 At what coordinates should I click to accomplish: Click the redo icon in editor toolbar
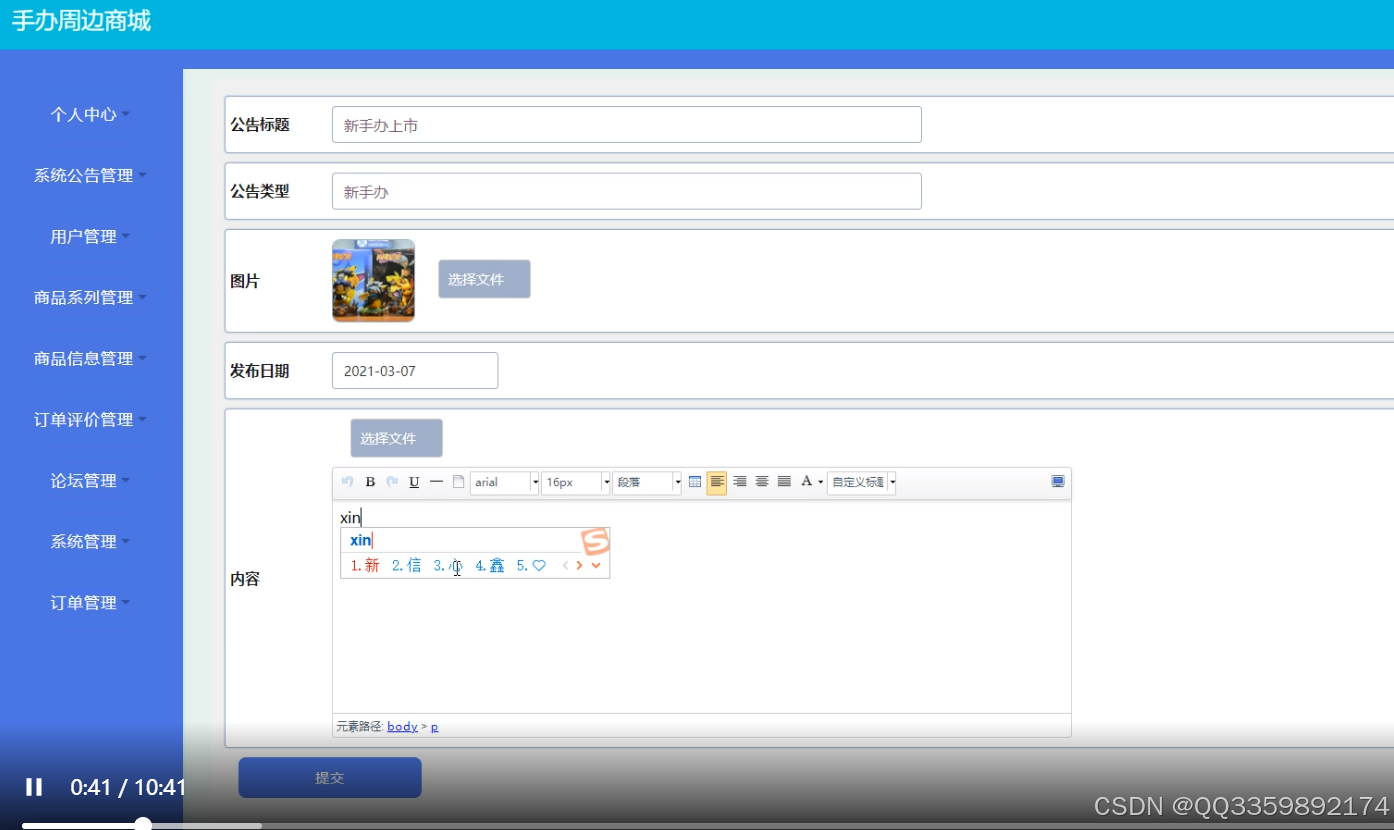[392, 482]
